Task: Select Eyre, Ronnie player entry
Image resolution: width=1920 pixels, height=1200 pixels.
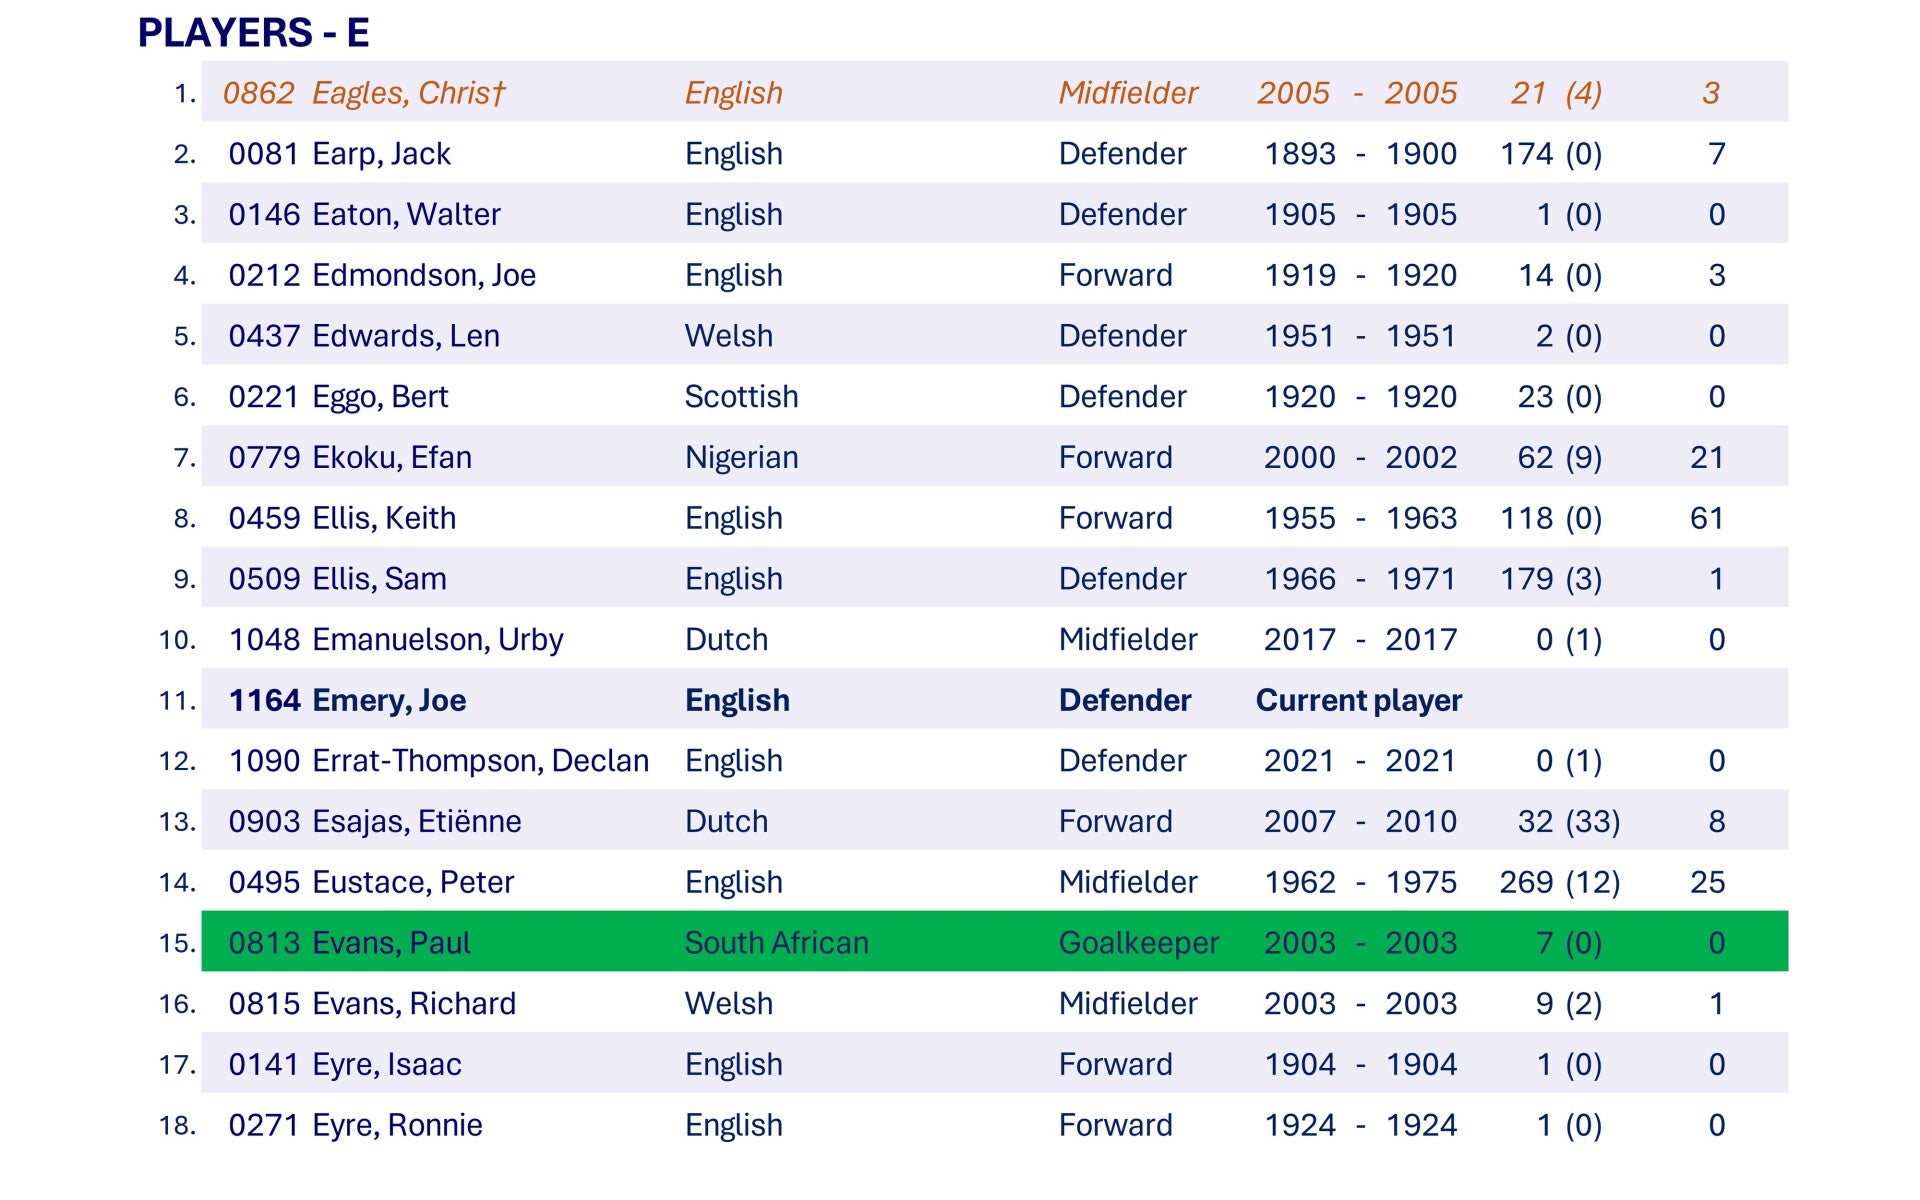Action: click(x=397, y=1126)
